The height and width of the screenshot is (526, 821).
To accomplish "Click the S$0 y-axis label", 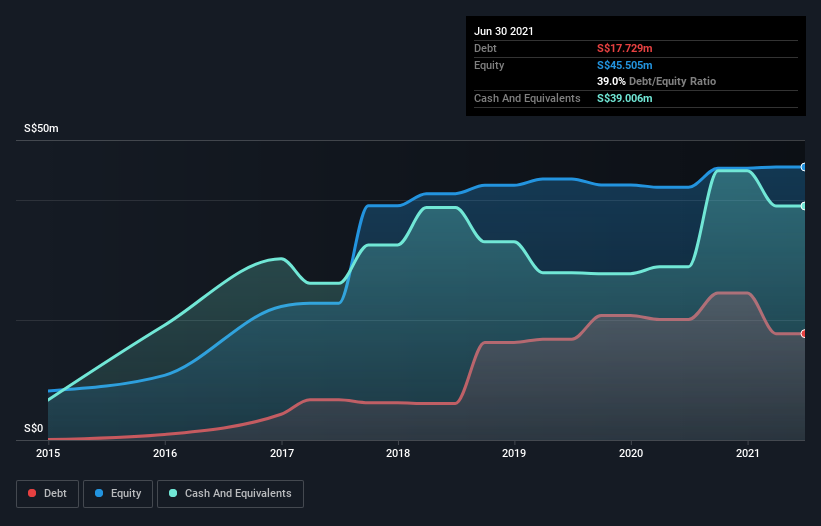I will 34,428.
